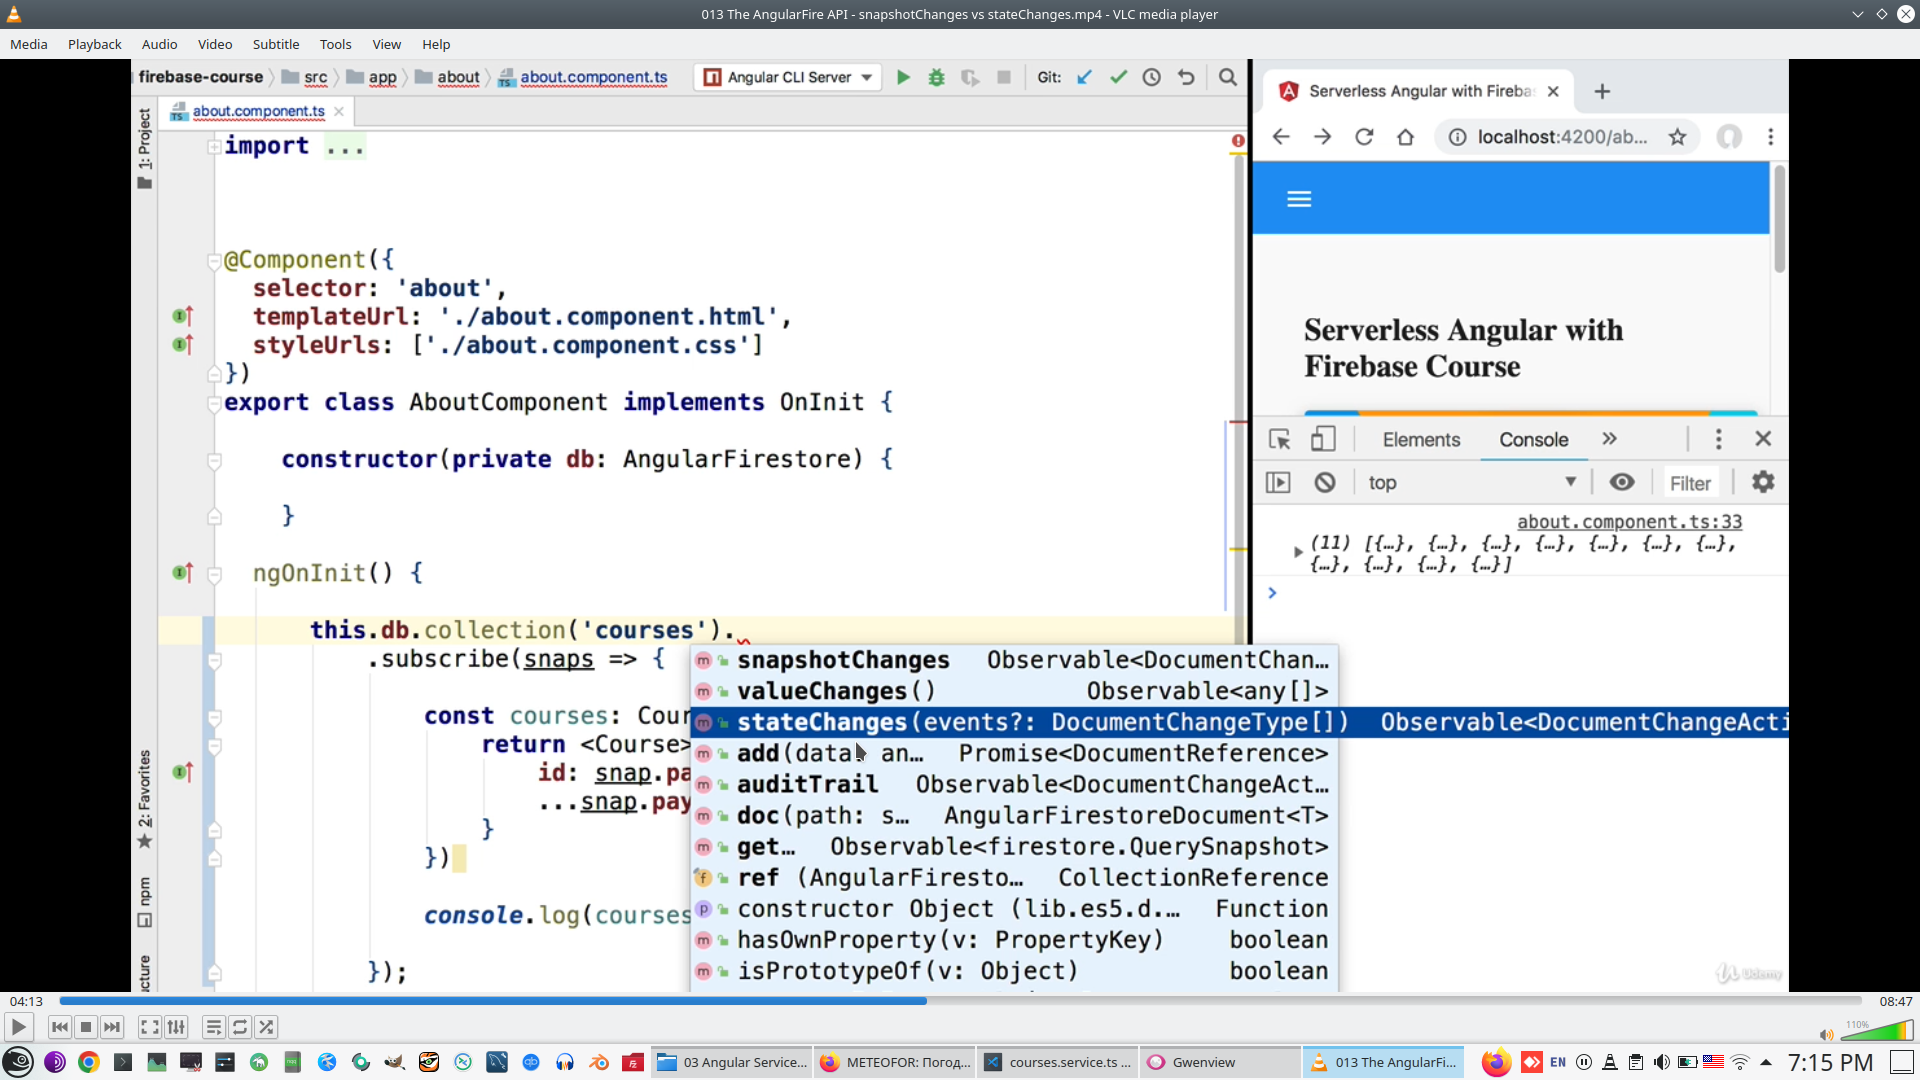Open the View menu
1920x1080 pixels.
pyautogui.click(x=386, y=44)
